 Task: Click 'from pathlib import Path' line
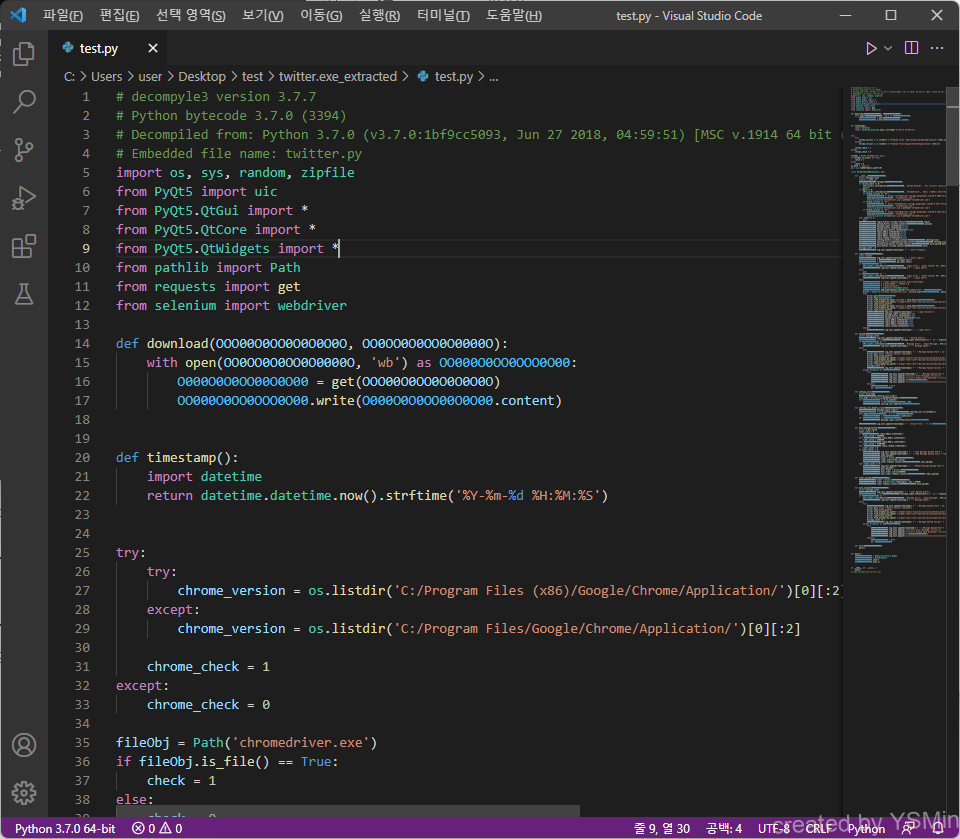pyautogui.click(x=208, y=268)
